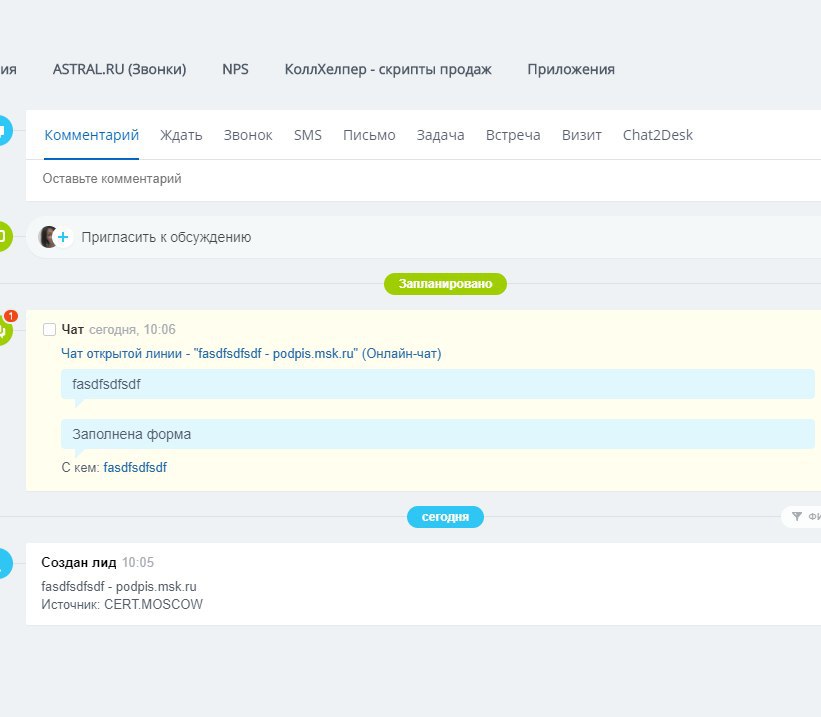
Task: Select the Визит activity tab
Action: click(582, 135)
